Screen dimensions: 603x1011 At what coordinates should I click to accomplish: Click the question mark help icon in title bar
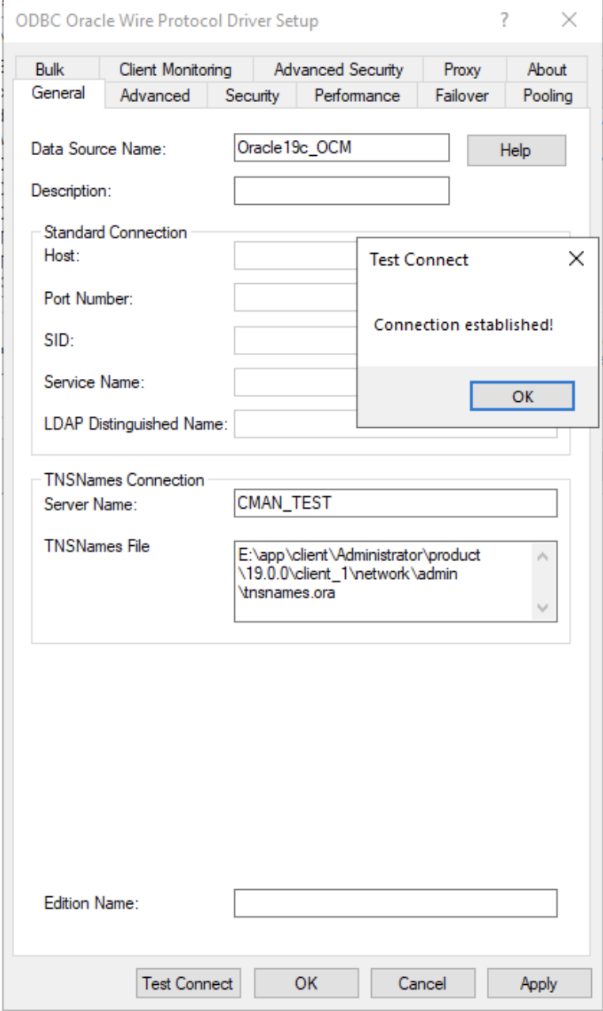[504, 20]
